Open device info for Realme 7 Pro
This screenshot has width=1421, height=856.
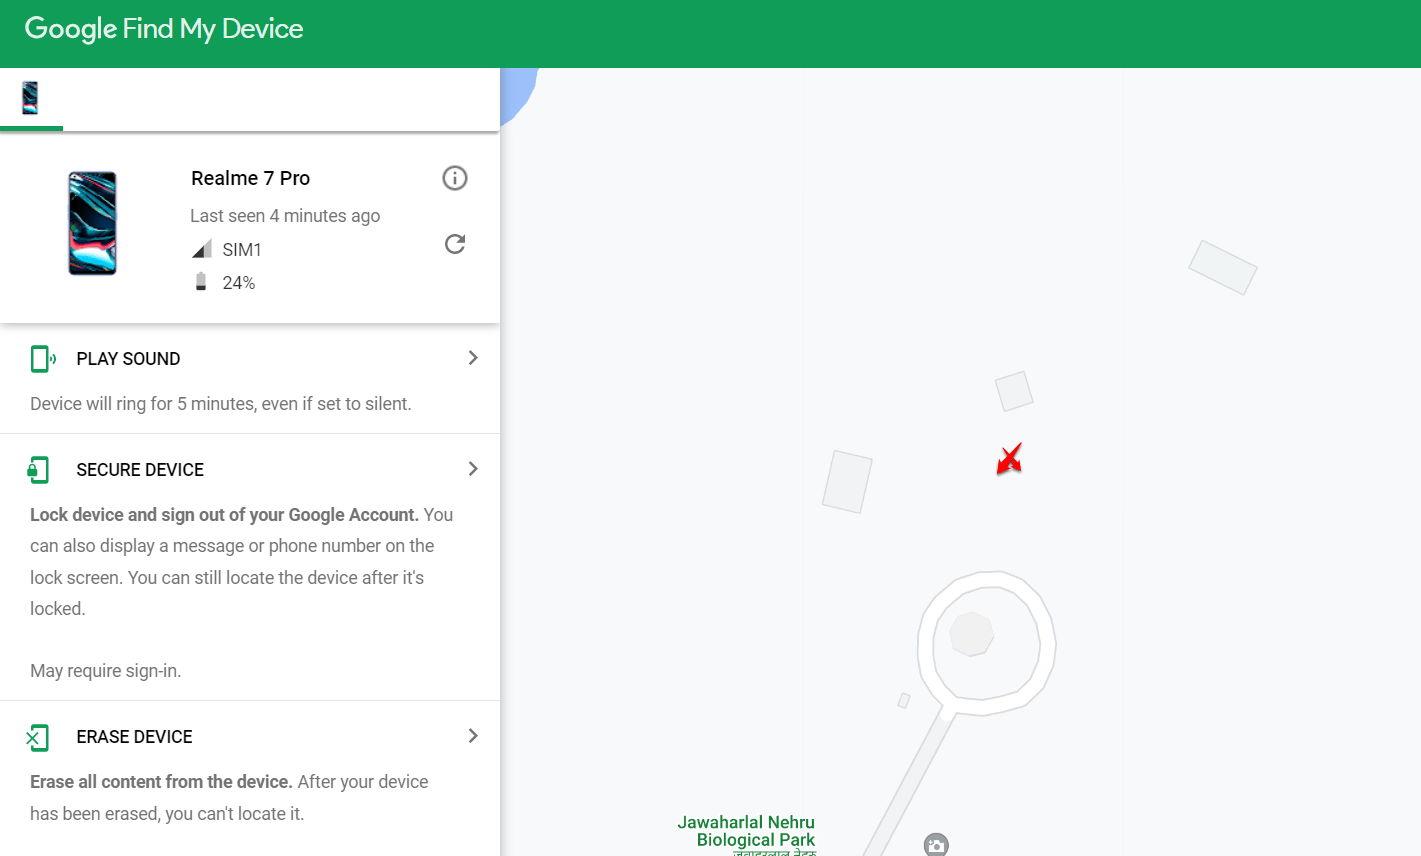point(455,178)
